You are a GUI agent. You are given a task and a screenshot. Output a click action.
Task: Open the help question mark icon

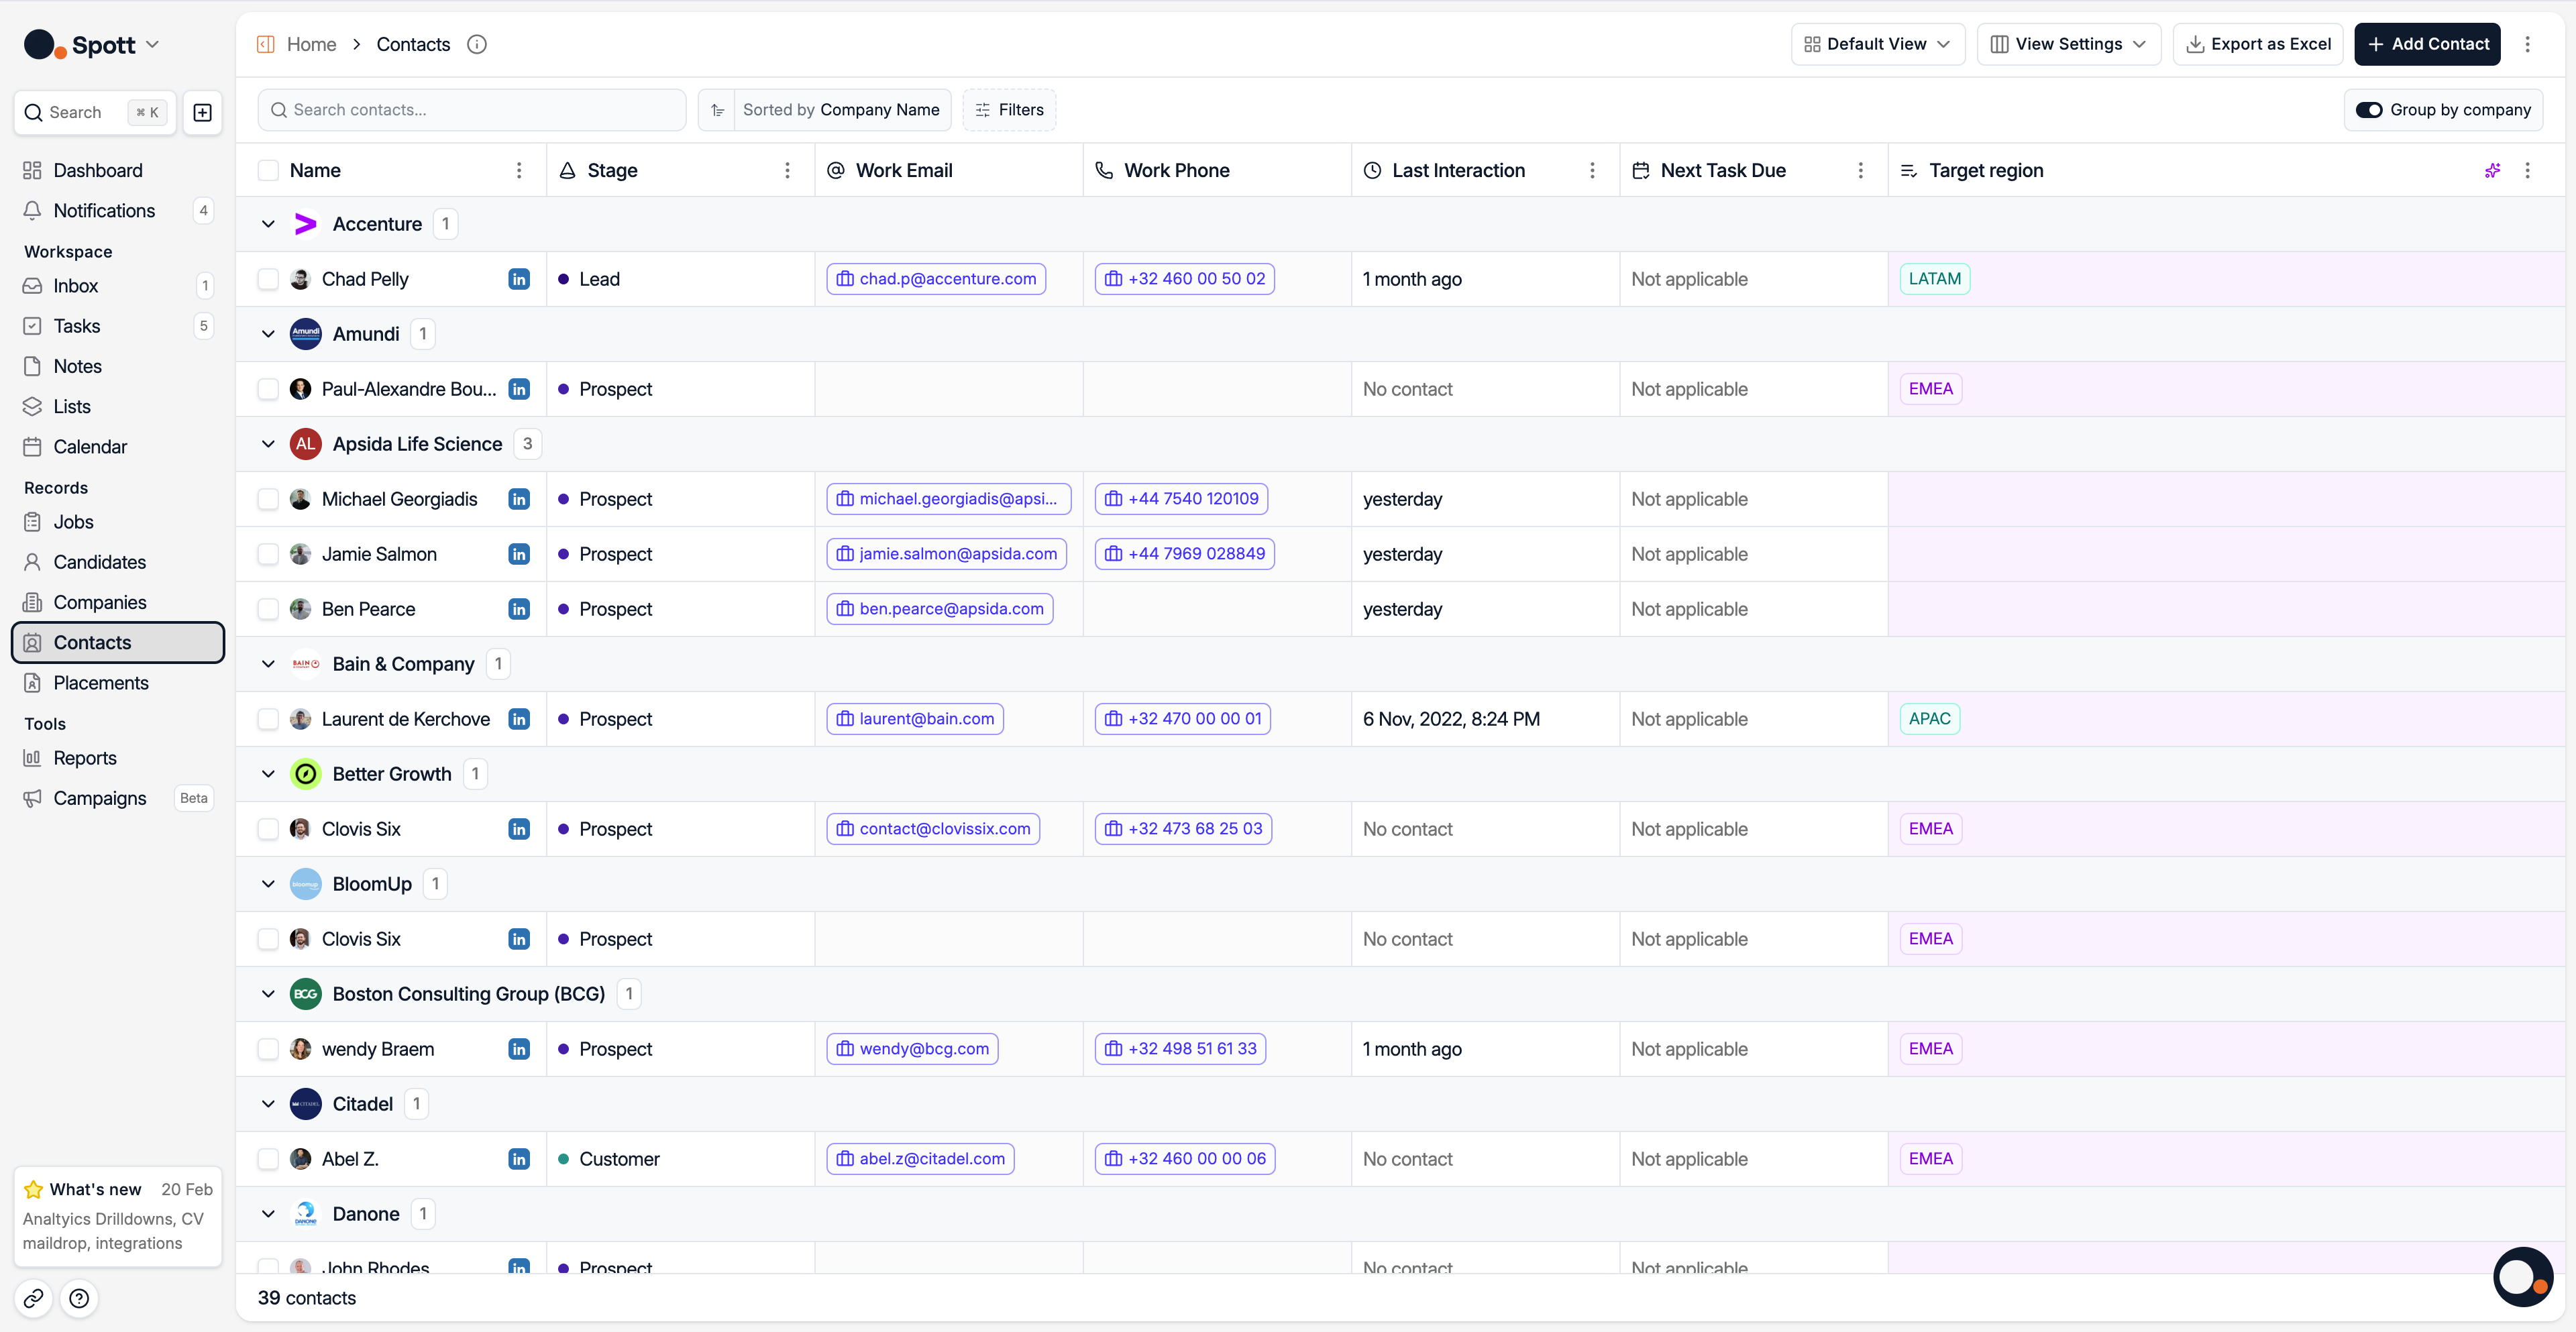point(79,1298)
